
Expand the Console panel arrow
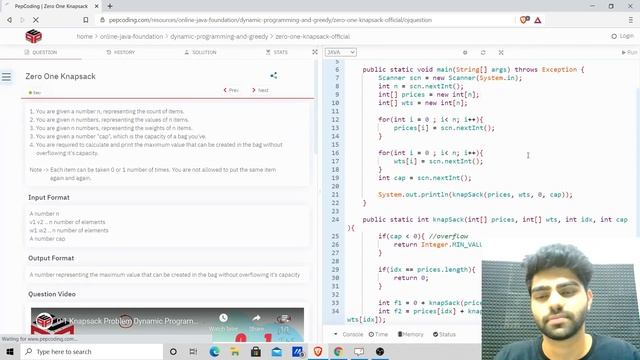point(336,334)
